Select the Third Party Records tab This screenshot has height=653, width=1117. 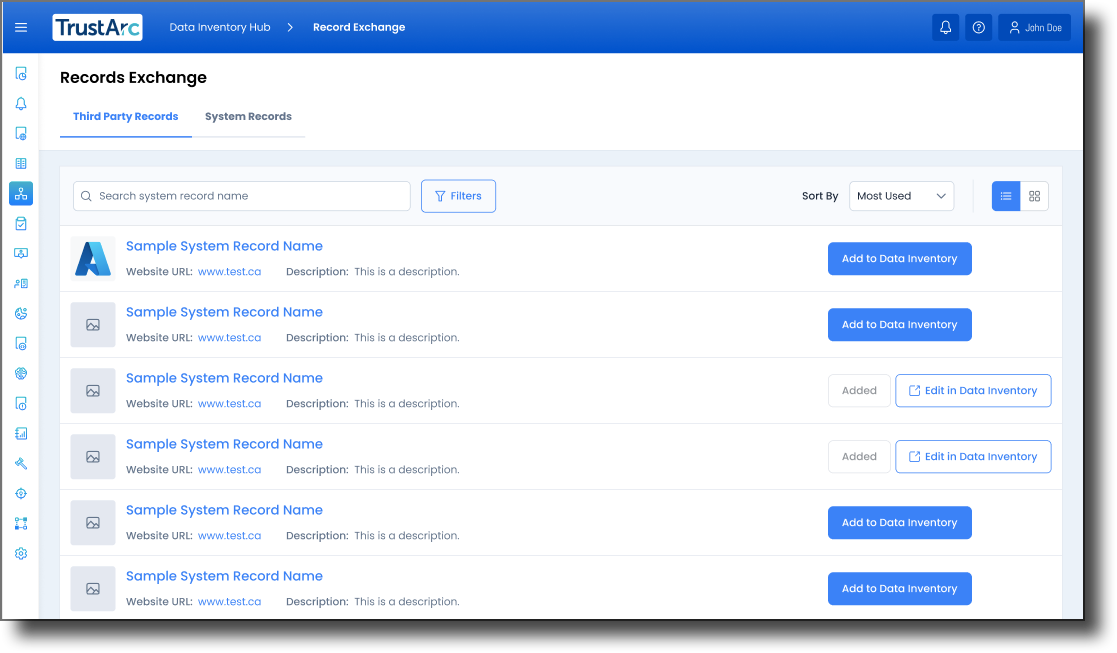125,117
